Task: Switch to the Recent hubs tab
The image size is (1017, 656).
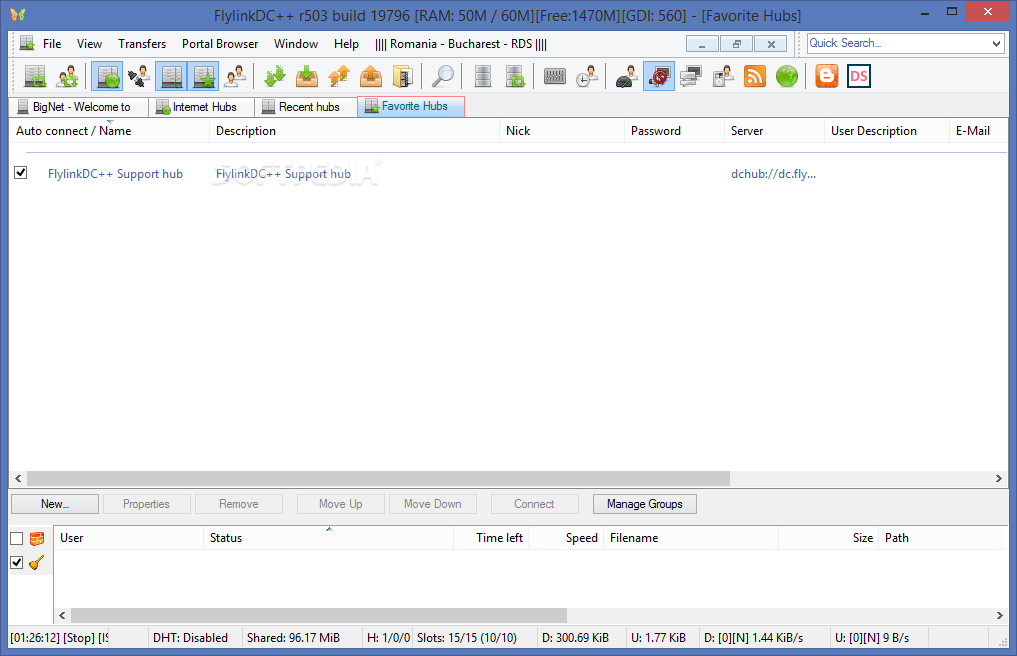Action: (305, 107)
